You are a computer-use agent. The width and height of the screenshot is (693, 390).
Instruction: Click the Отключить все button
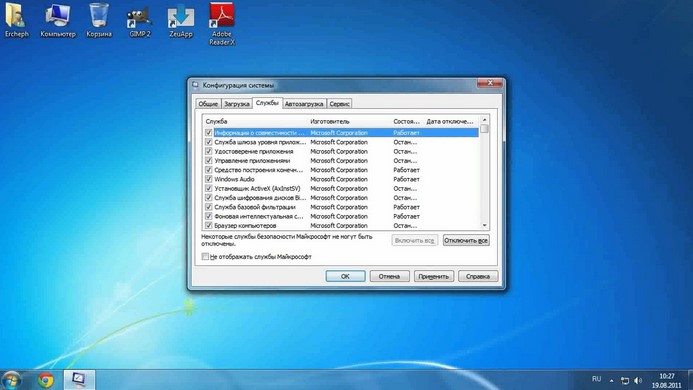(466, 240)
